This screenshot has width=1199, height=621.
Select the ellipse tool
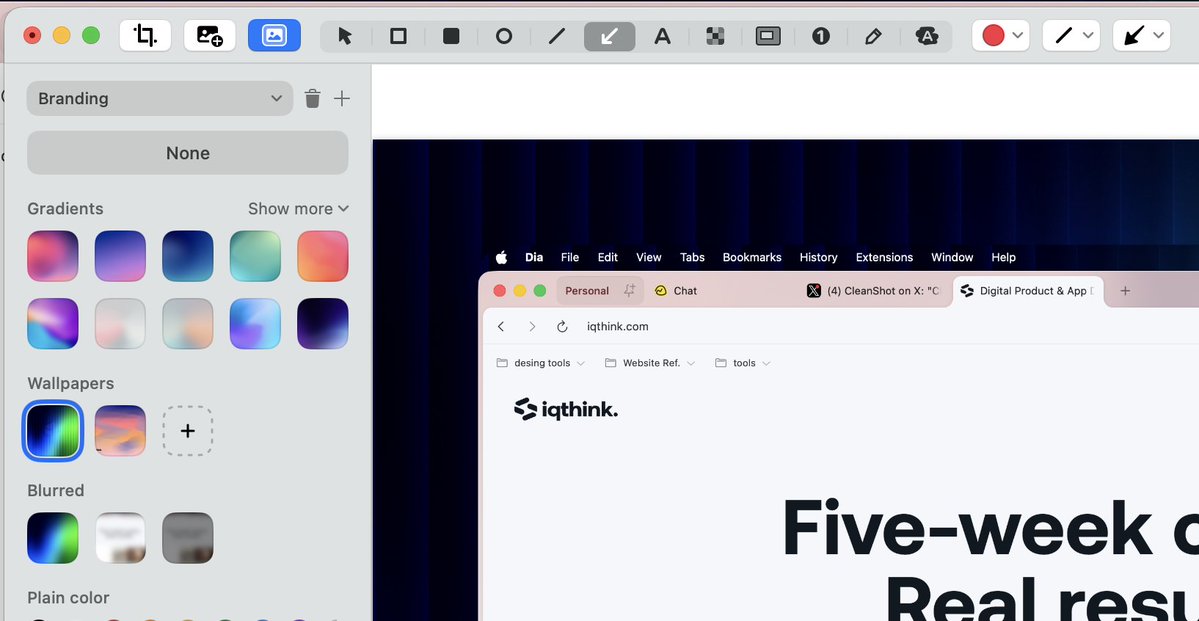(x=504, y=36)
